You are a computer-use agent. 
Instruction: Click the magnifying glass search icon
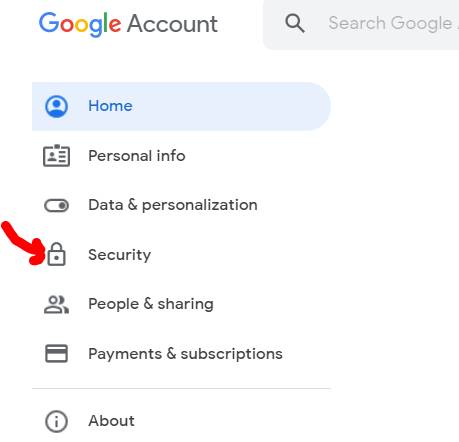295,23
